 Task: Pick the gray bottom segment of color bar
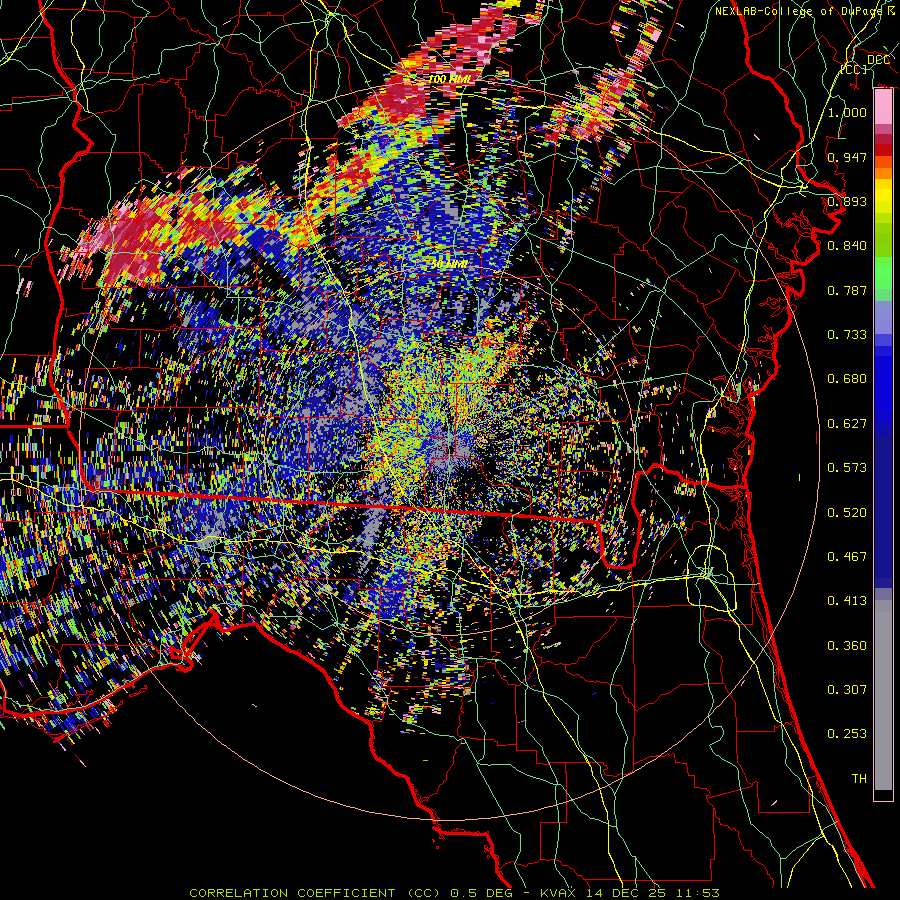[883, 695]
